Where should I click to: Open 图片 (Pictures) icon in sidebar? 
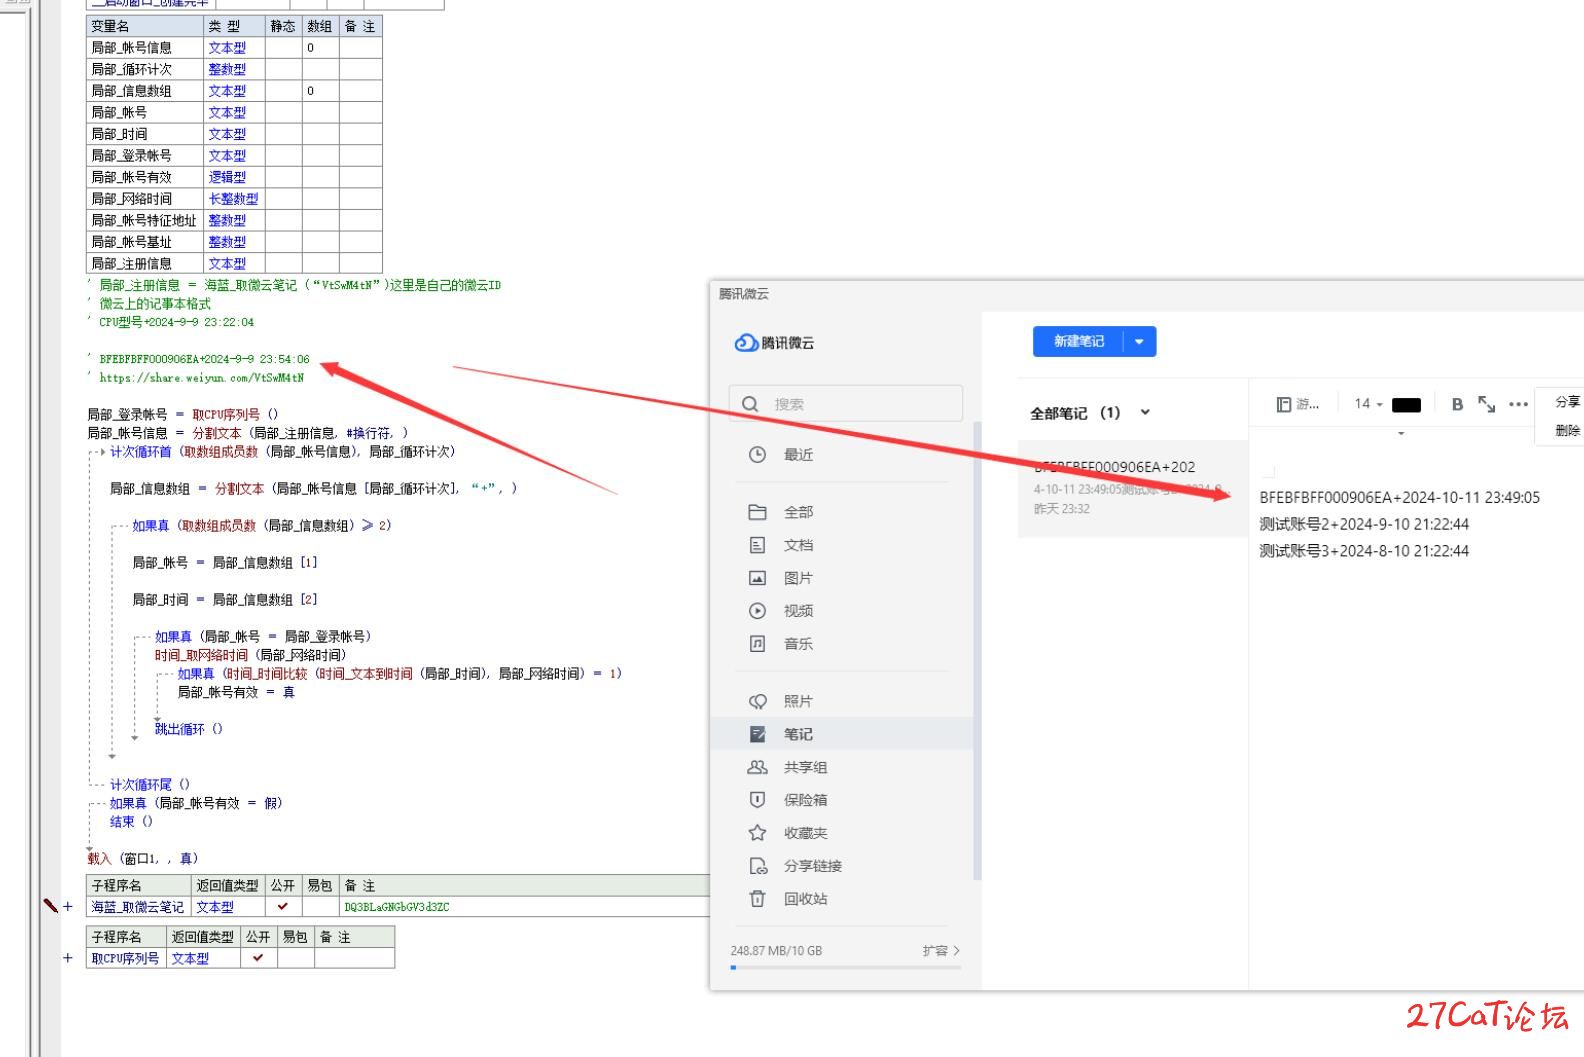pos(757,578)
